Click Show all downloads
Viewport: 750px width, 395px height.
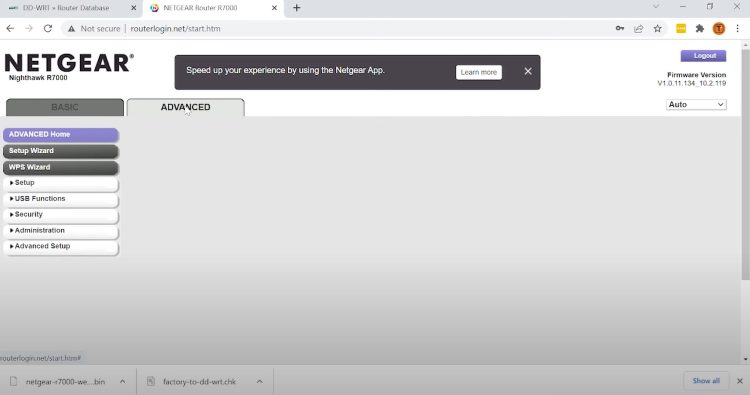(x=706, y=381)
